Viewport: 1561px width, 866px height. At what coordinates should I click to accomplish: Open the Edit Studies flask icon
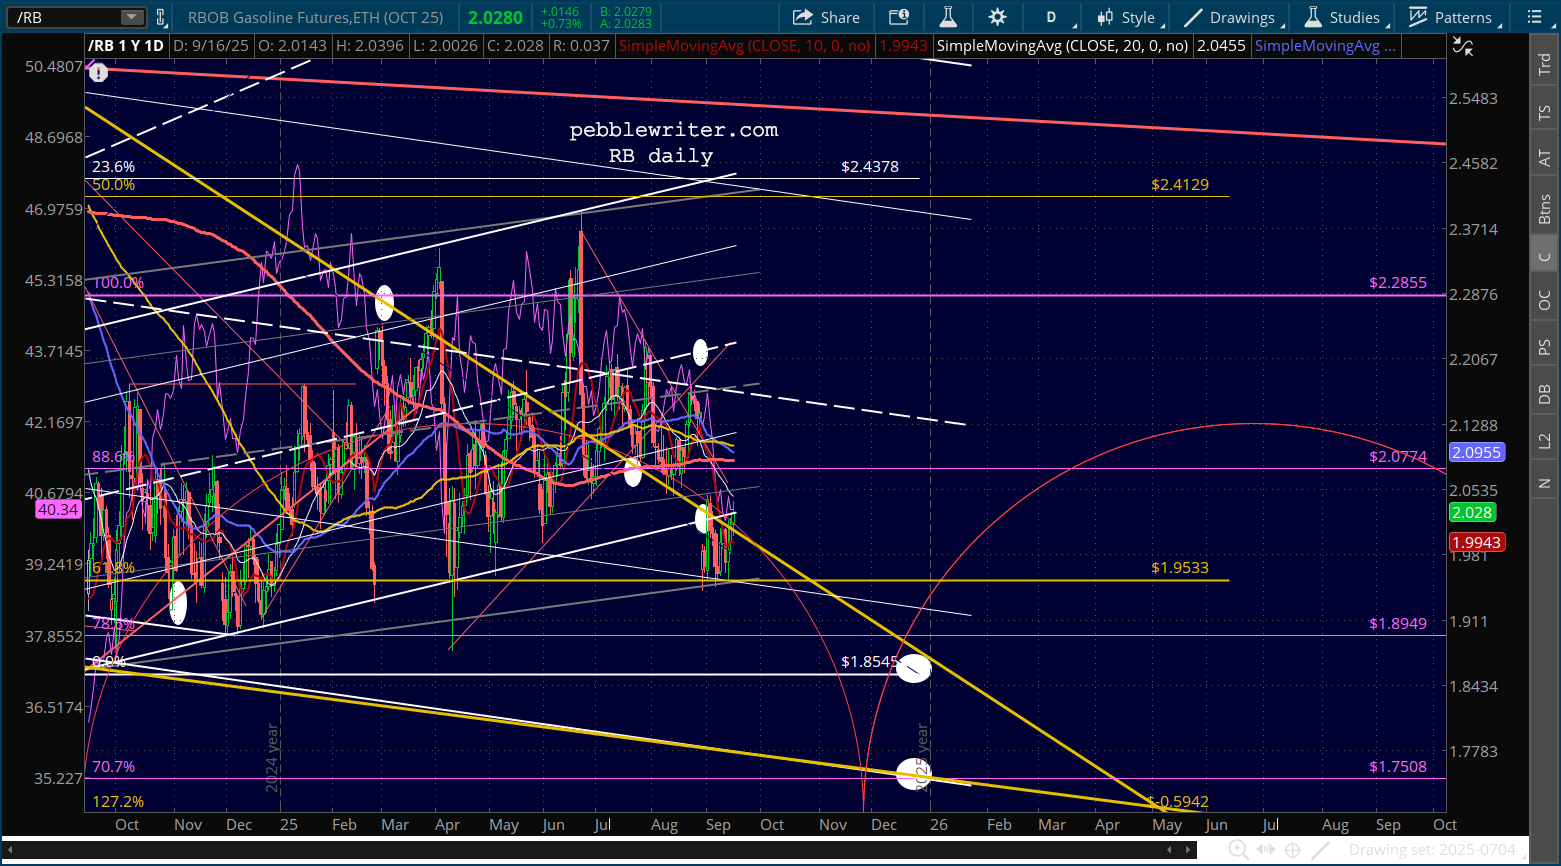click(948, 17)
